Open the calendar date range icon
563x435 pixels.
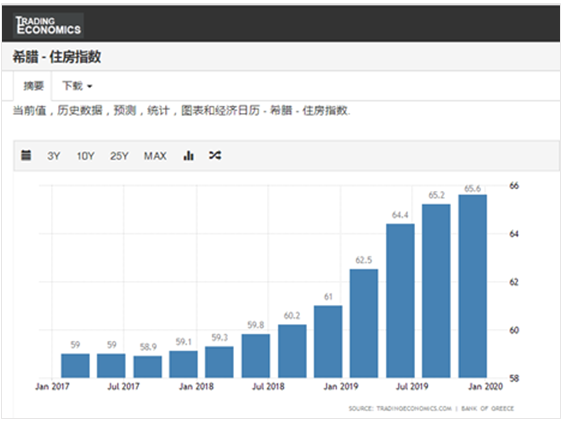click(x=26, y=155)
